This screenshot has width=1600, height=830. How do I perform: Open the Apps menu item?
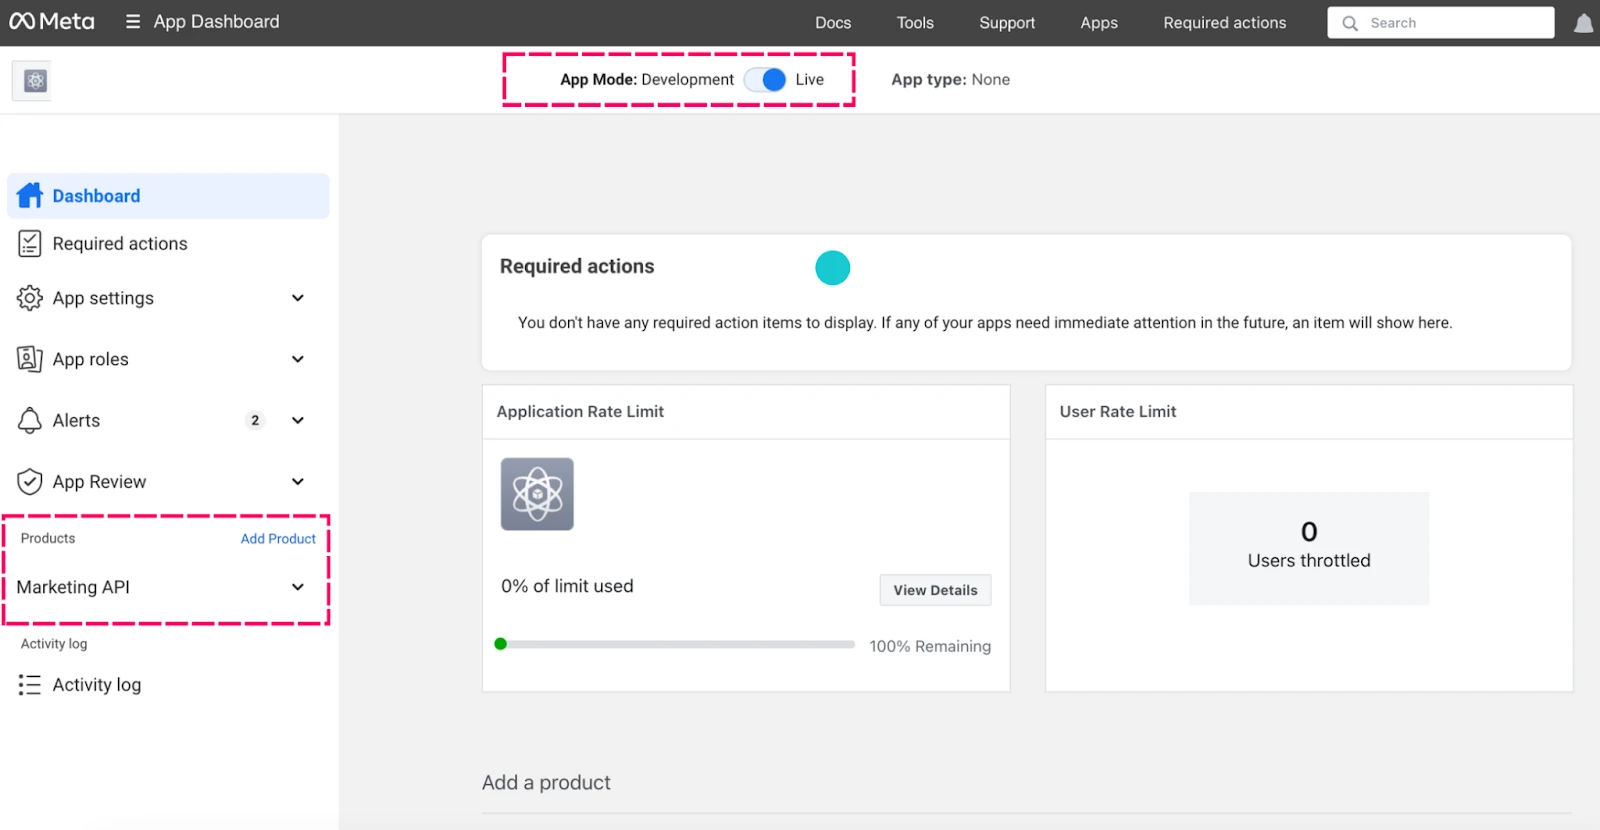pyautogui.click(x=1099, y=23)
